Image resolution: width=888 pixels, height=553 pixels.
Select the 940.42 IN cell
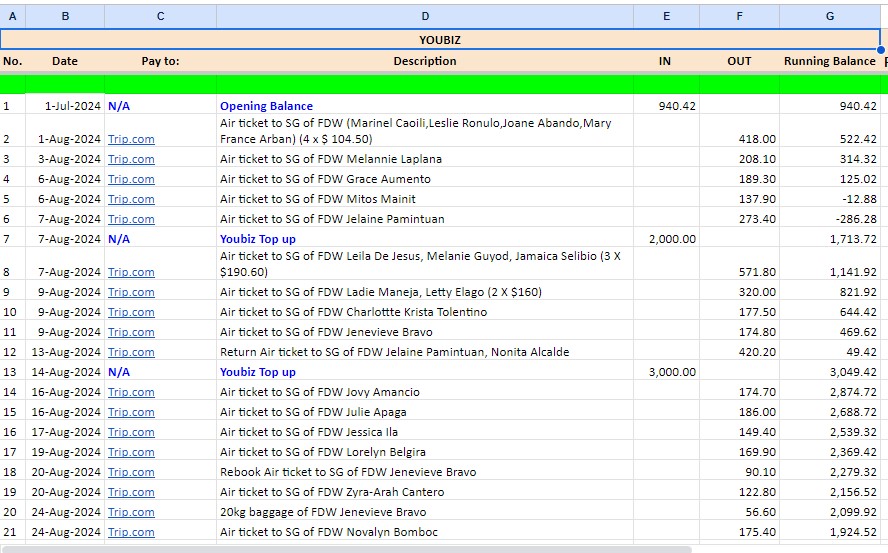[667, 106]
